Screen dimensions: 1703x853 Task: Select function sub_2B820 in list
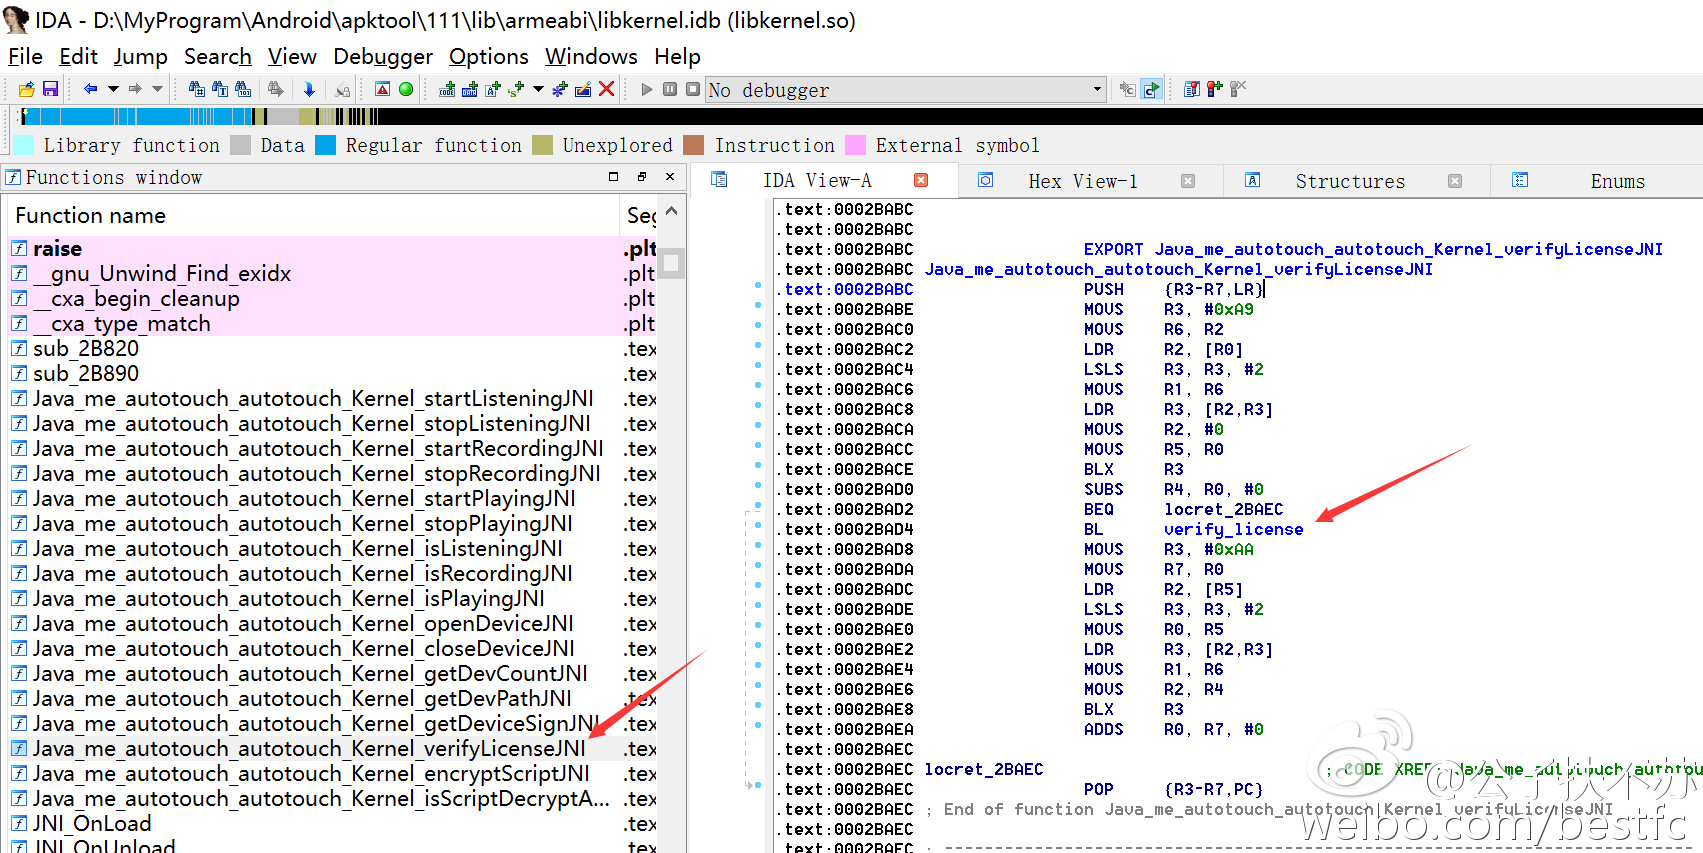pos(333,348)
